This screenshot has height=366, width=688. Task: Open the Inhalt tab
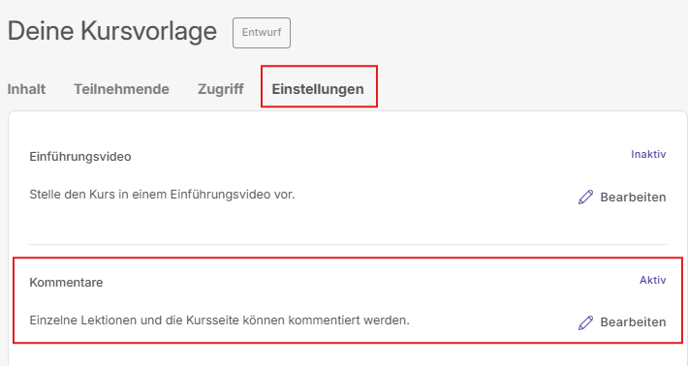[26, 89]
